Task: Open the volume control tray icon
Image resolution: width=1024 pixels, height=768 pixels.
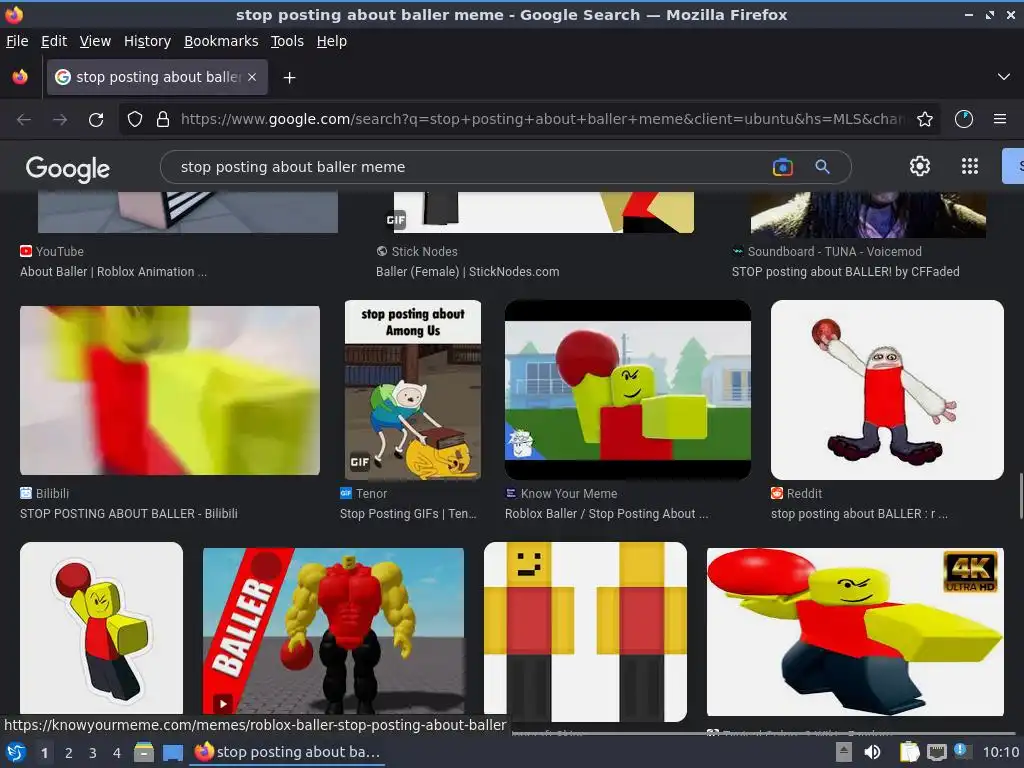Action: 872,752
